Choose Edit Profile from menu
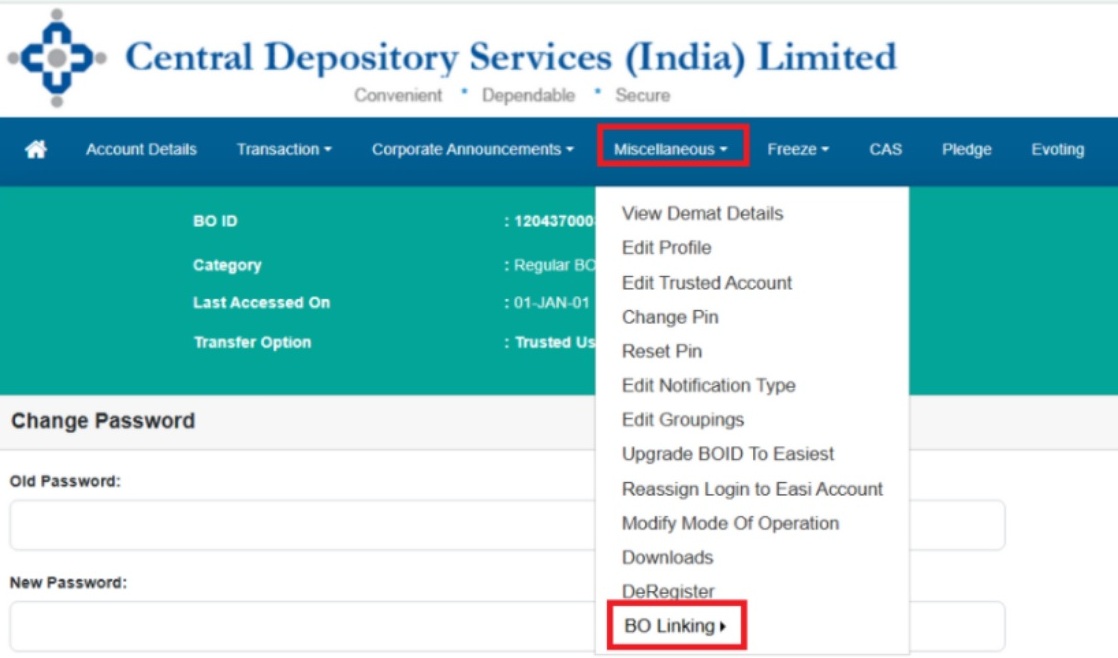The image size is (1118, 658). click(666, 248)
